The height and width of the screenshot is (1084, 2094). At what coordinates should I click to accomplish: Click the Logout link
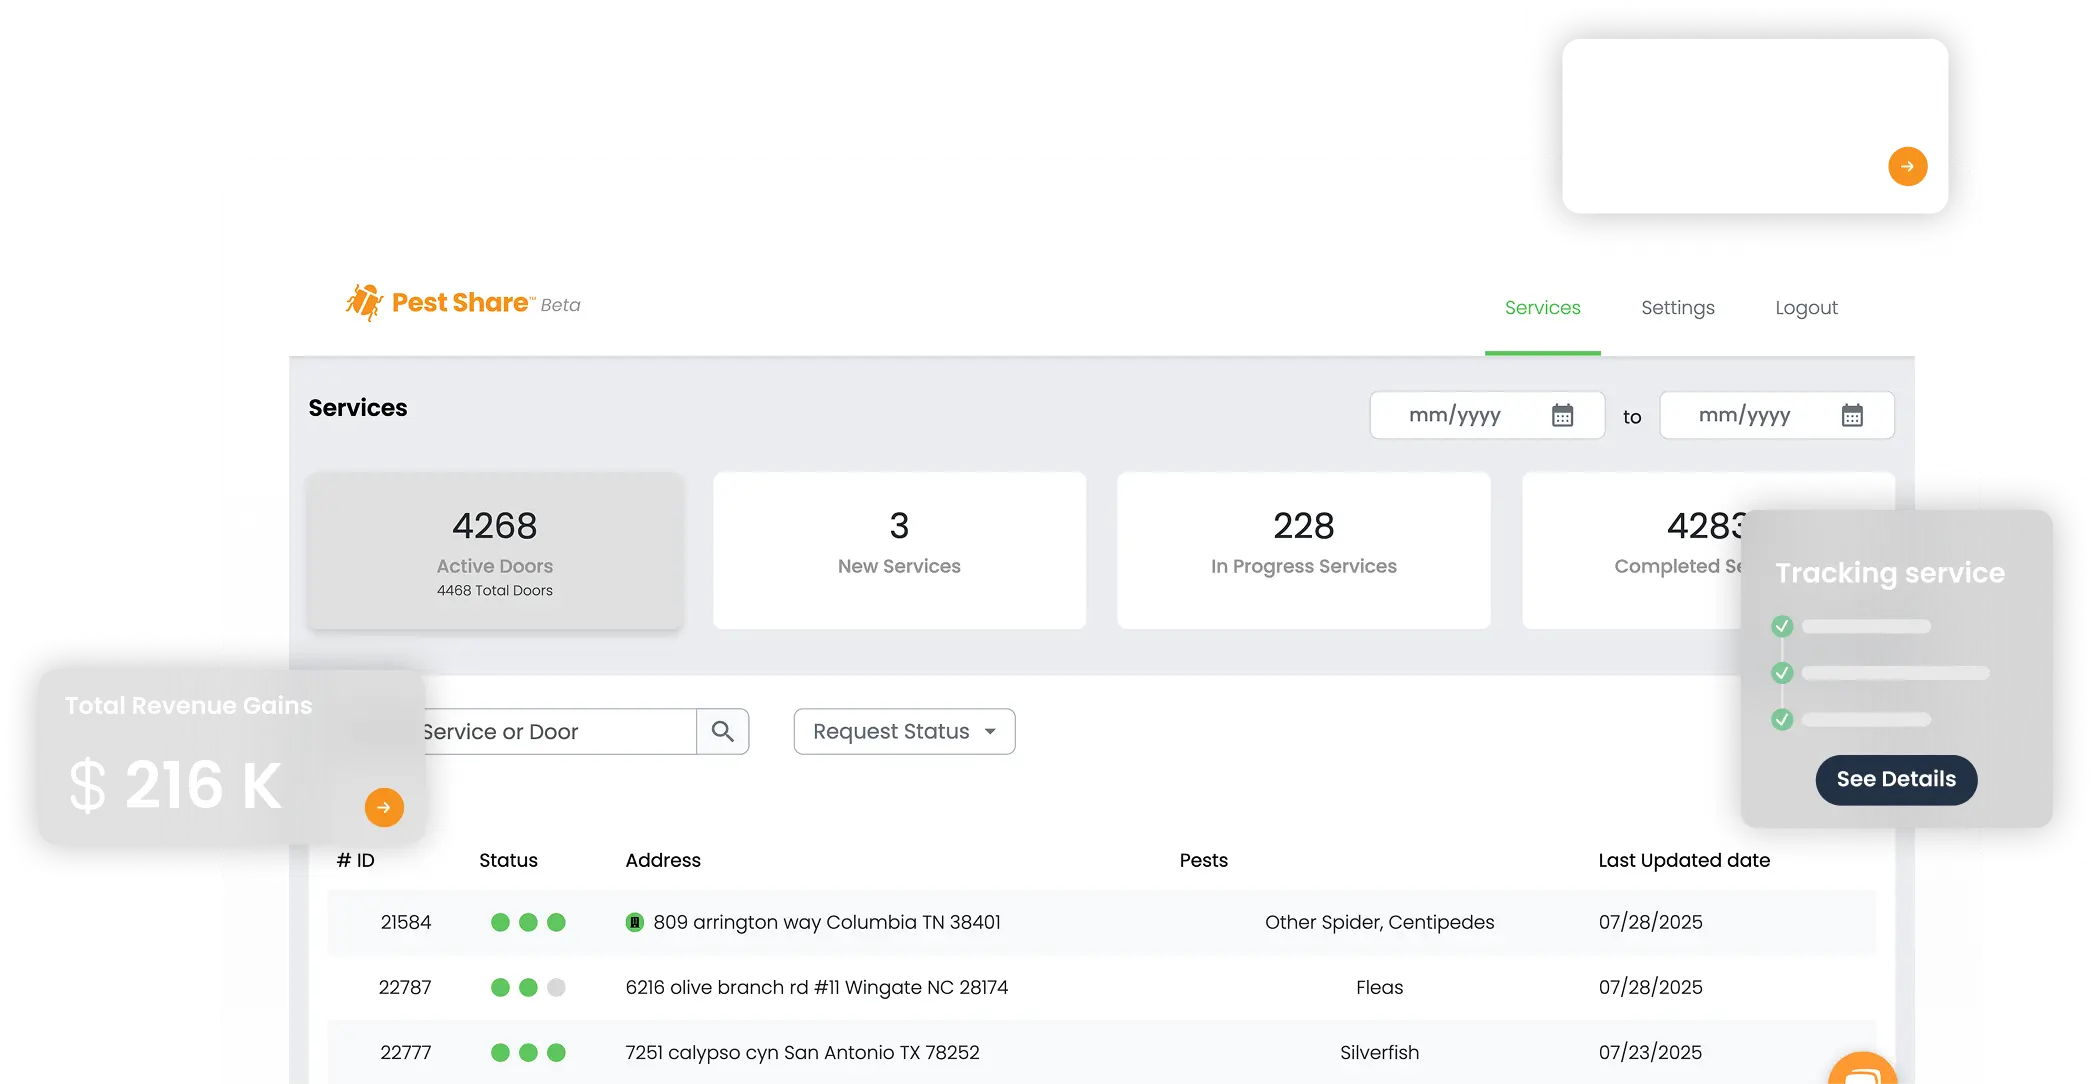pos(1806,308)
